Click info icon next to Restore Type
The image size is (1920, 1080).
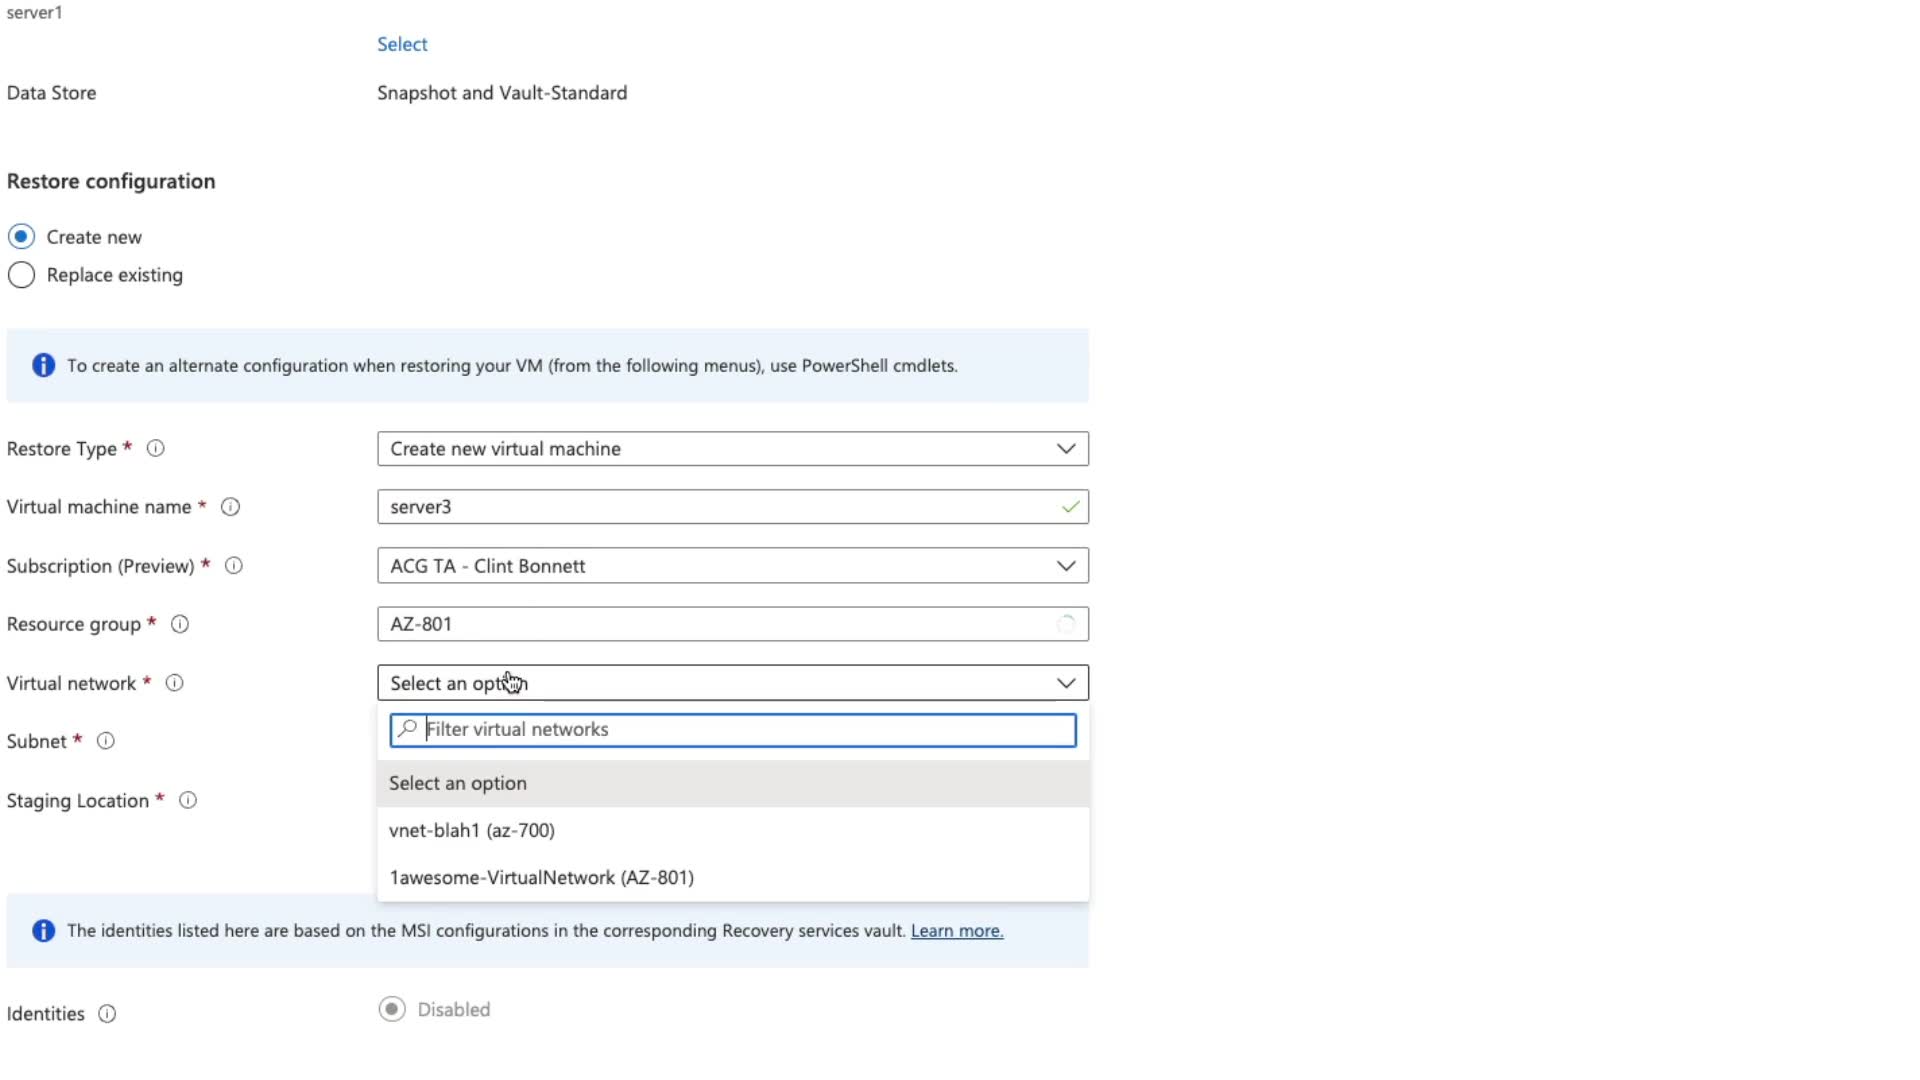tap(156, 449)
